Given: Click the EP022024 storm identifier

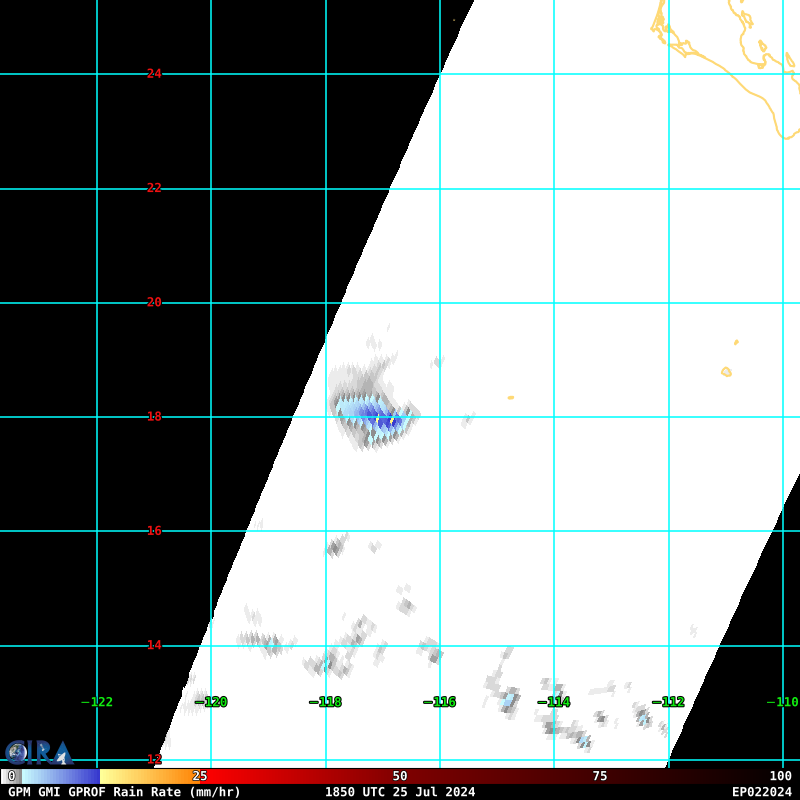Looking at the screenshot, I should click(762, 792).
